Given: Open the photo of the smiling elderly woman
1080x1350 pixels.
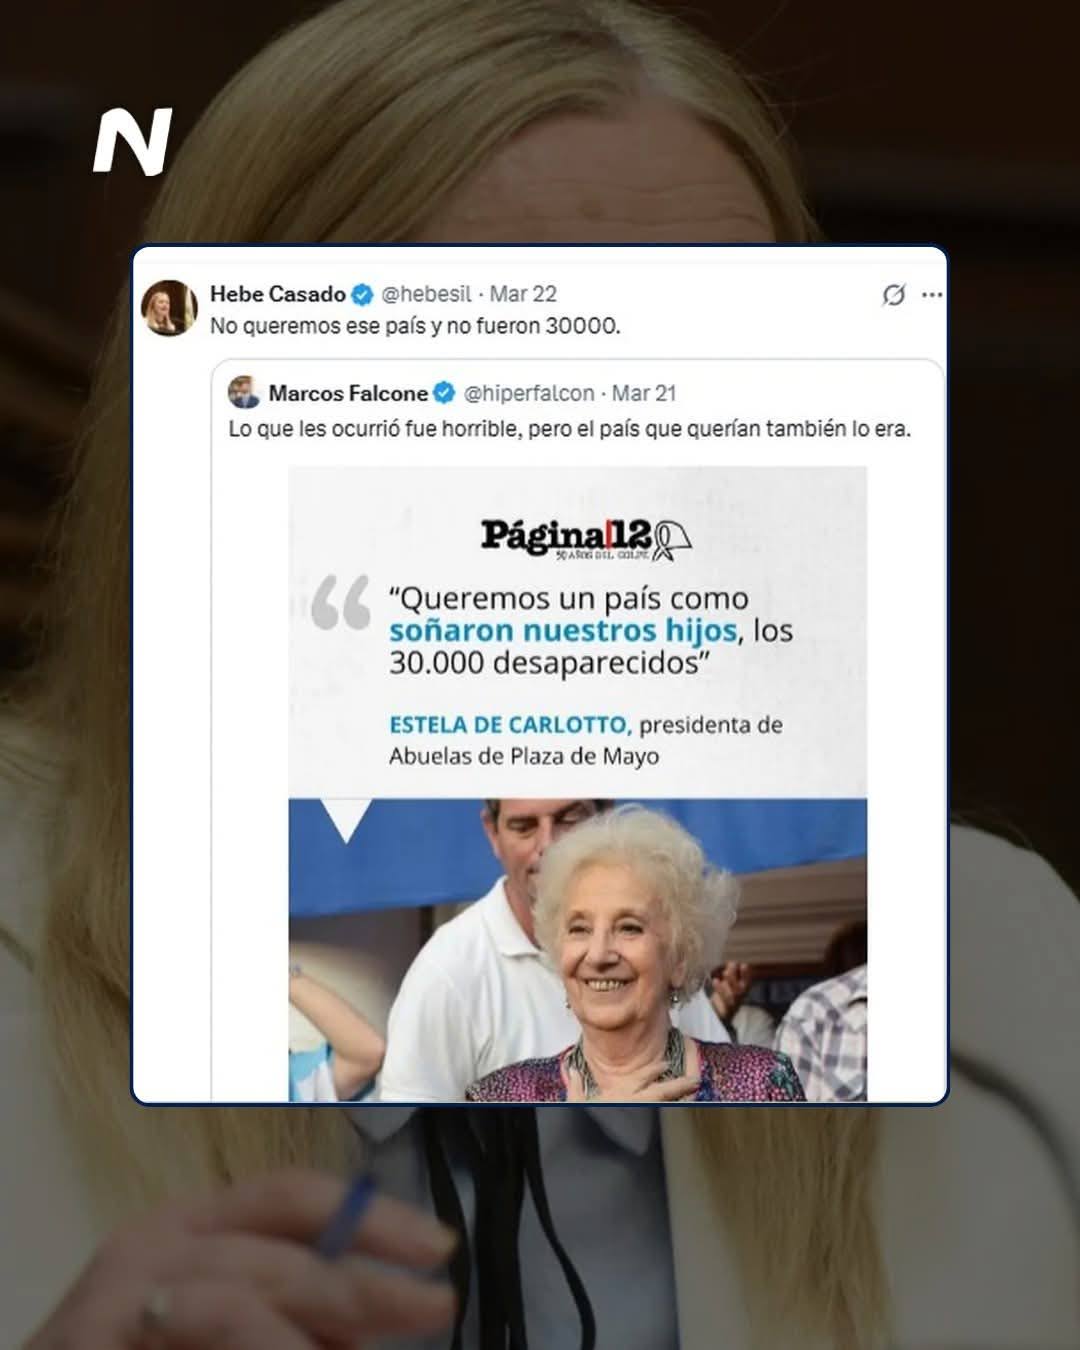Looking at the screenshot, I should 578,950.
